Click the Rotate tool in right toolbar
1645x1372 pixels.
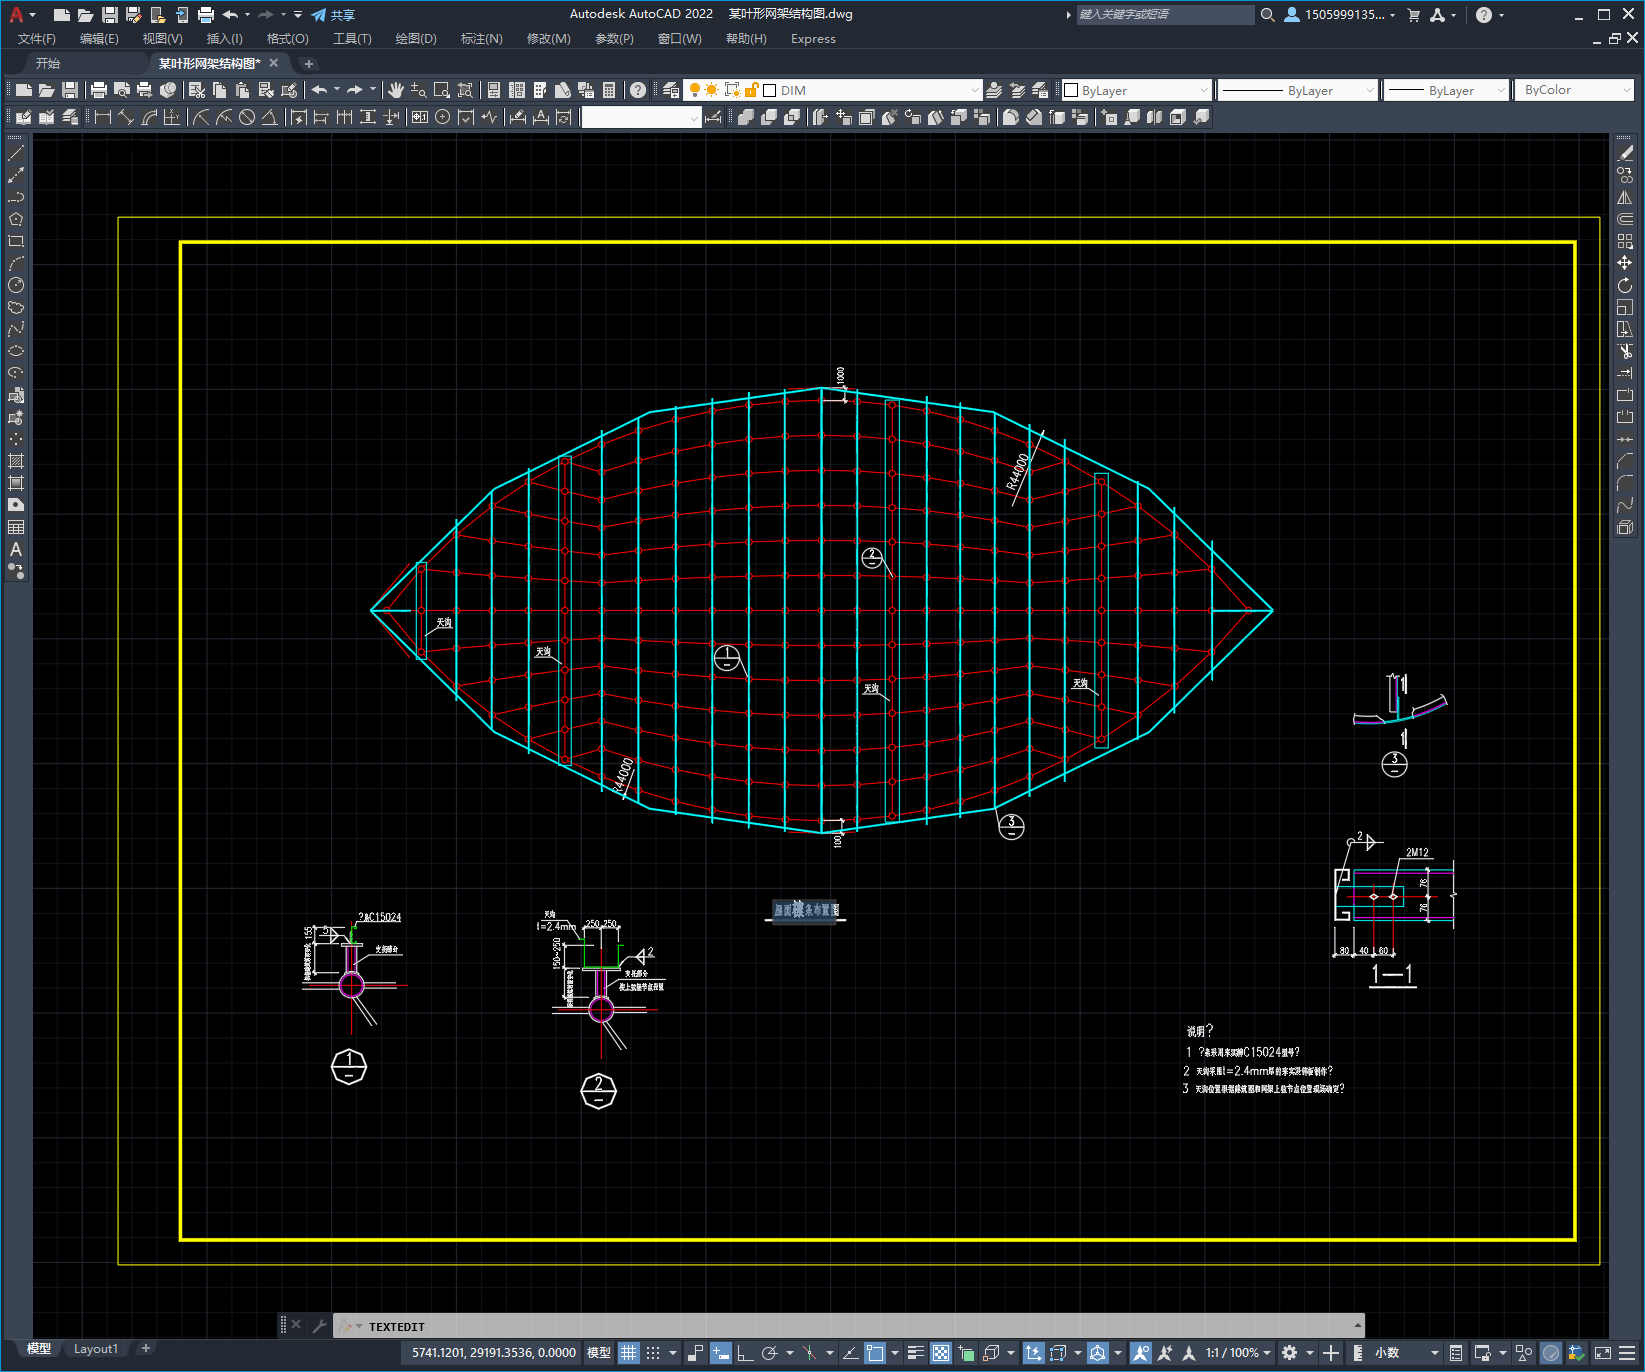[1625, 285]
